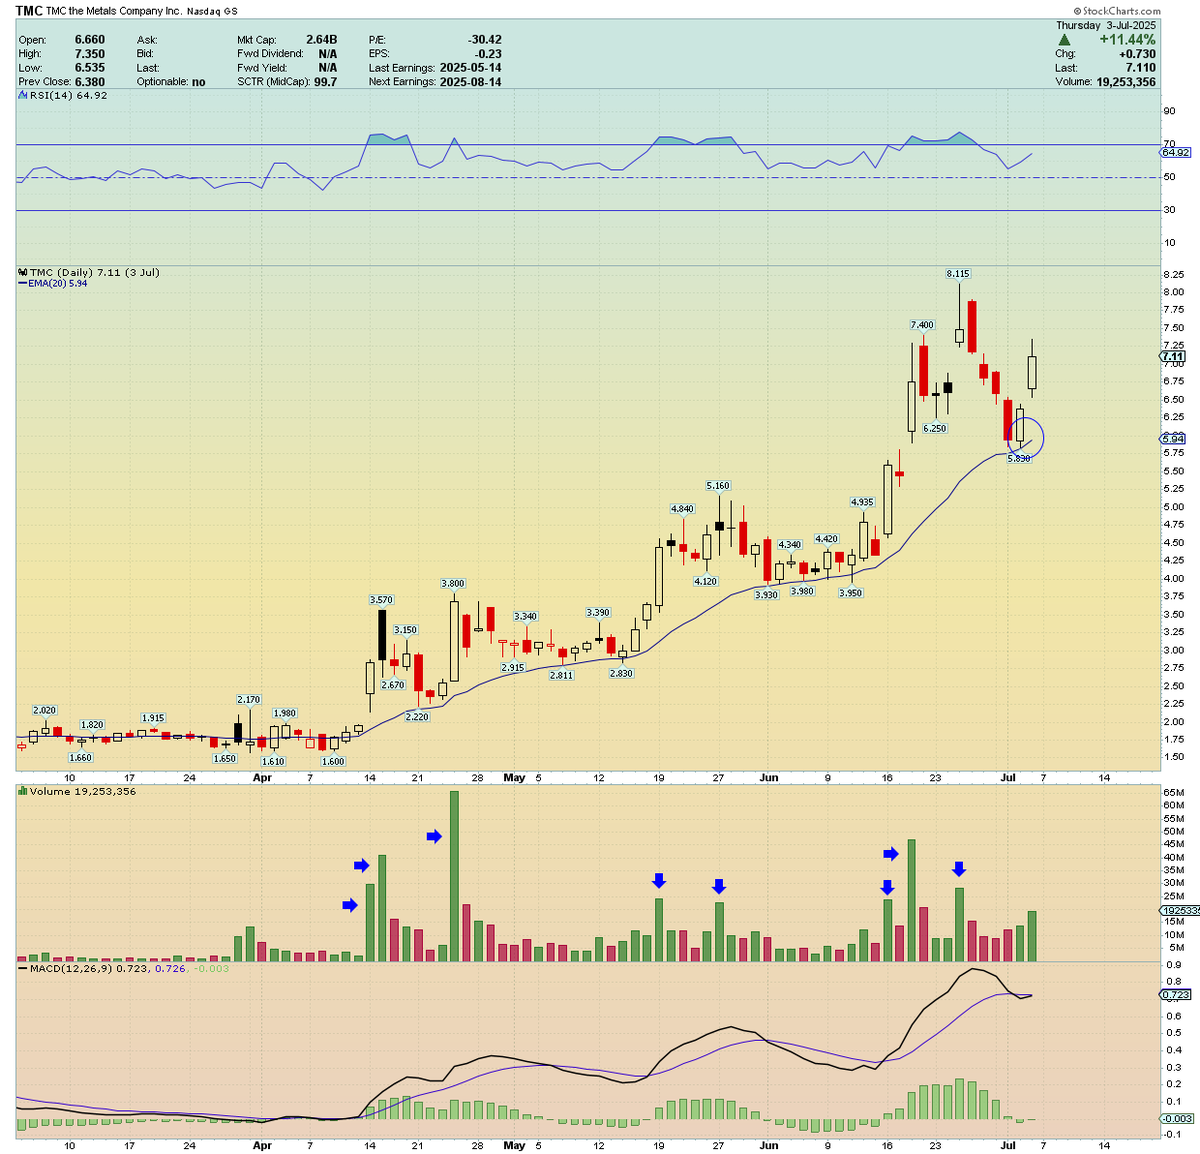Screen dimensions: 1200x1154
Task: Click the 'TMC (Daily) 7.11 (3 Jul)' legend
Action: 95,273
